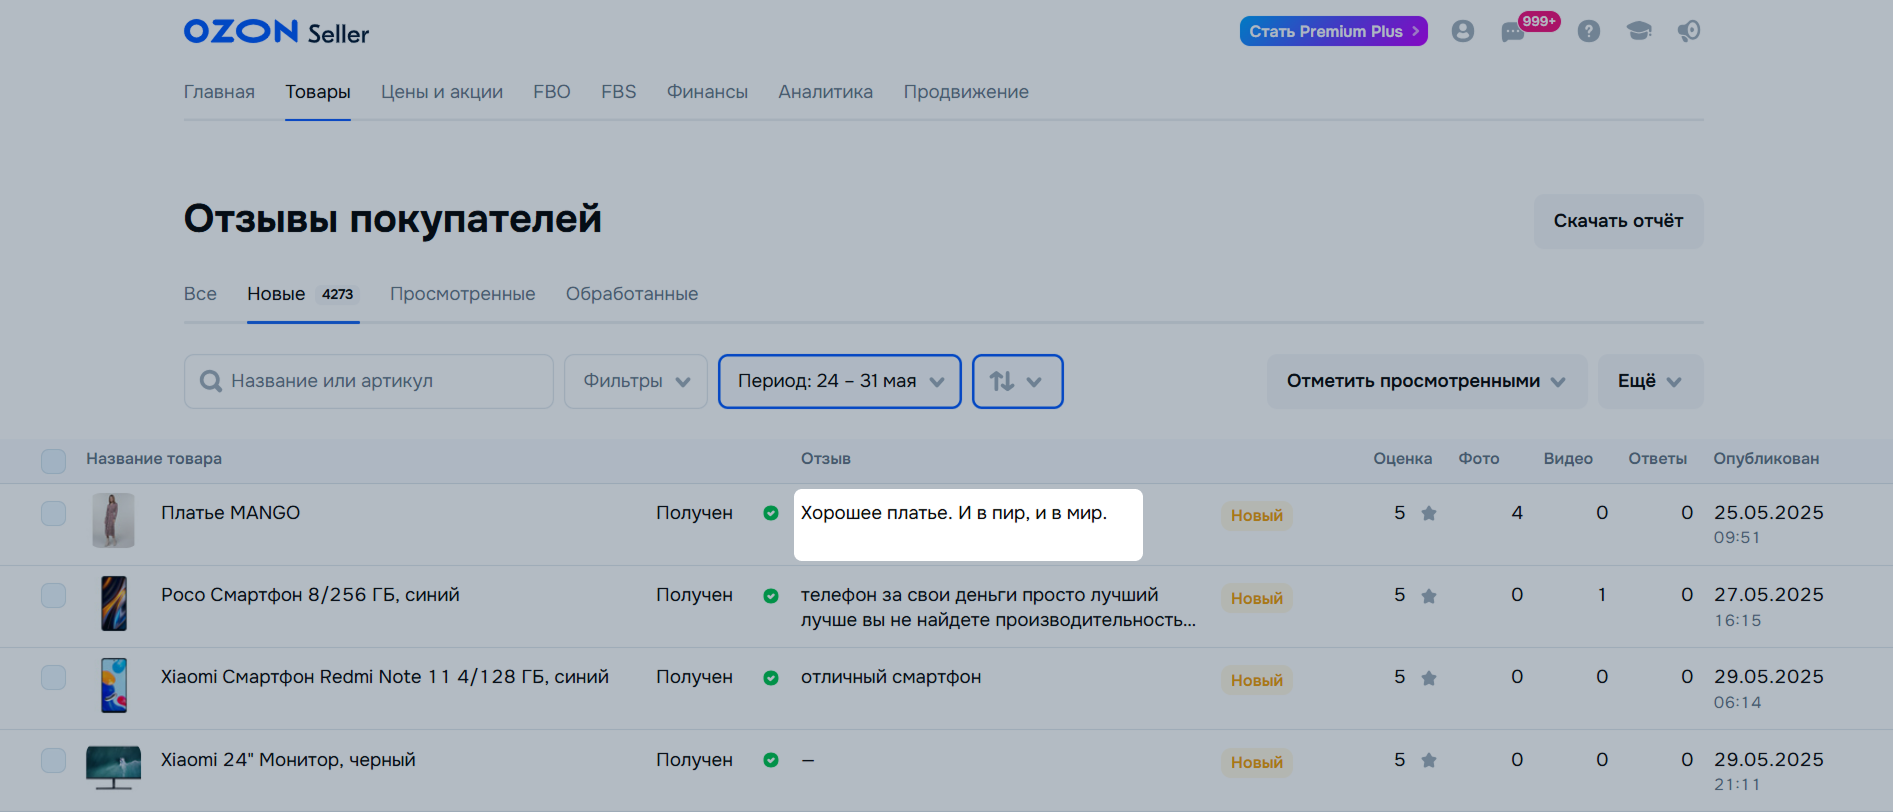1893x812 pixels.
Task: Open the Платье MANGO product name
Action: pos(231,513)
